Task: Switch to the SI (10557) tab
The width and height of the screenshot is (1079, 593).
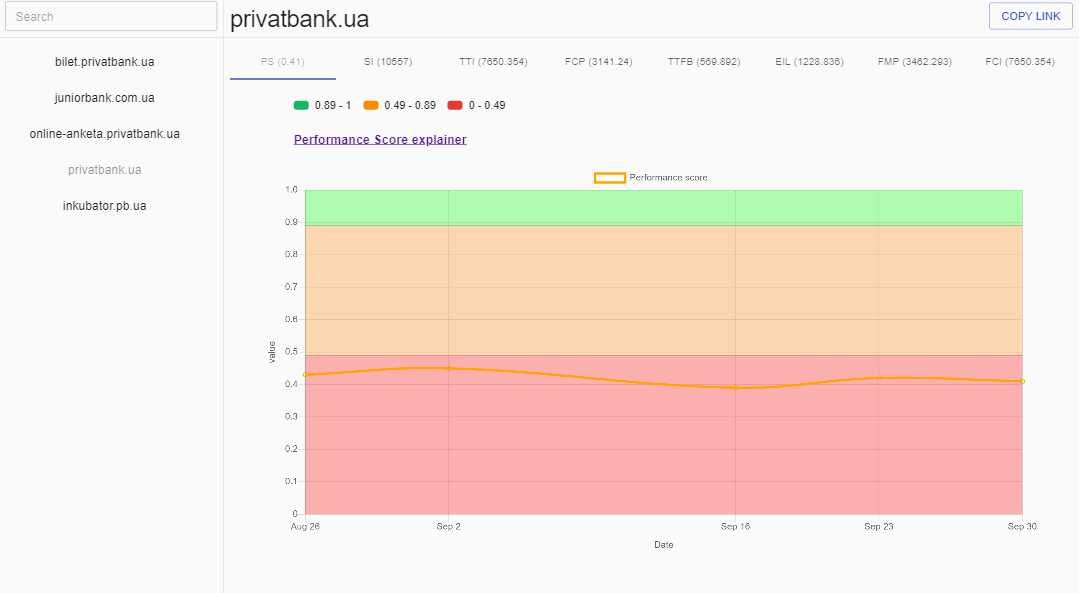Action: 388,61
